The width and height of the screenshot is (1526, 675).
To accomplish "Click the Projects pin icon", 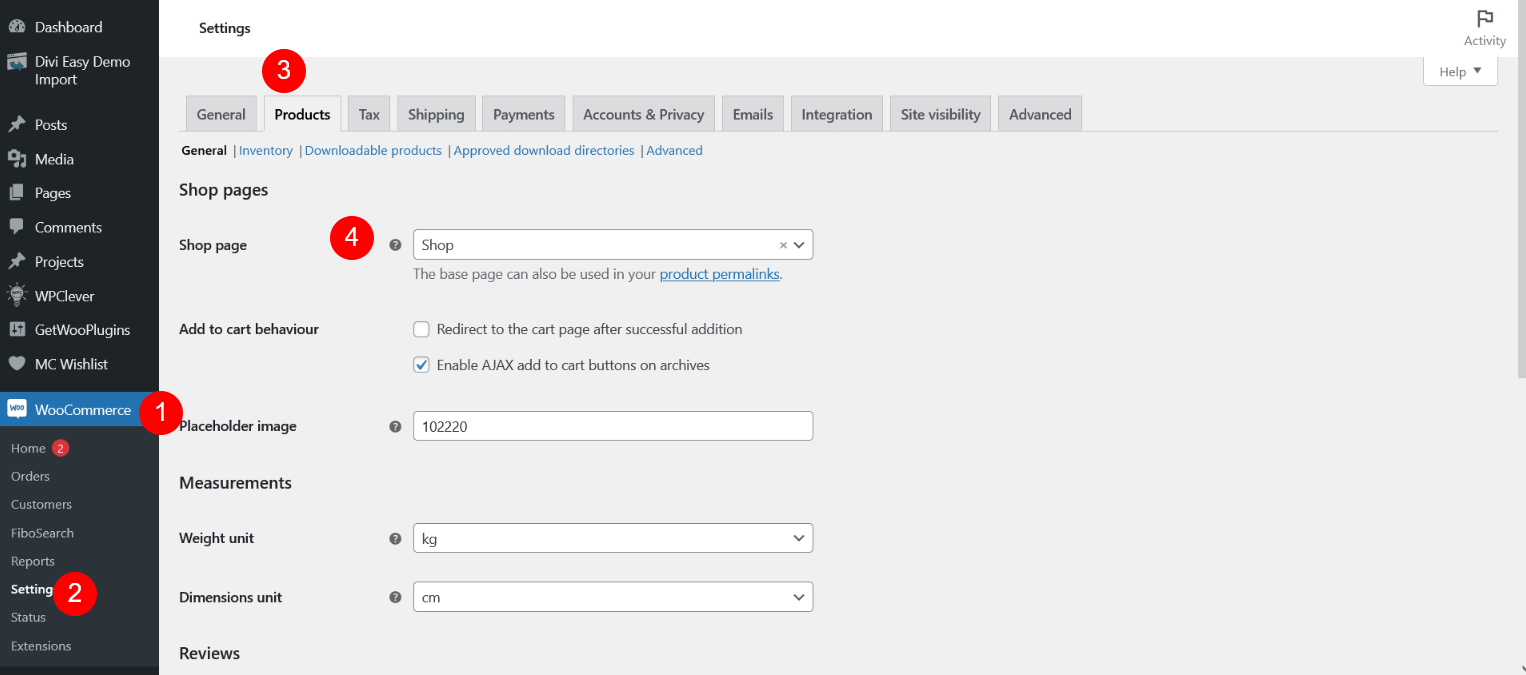I will (16, 261).
